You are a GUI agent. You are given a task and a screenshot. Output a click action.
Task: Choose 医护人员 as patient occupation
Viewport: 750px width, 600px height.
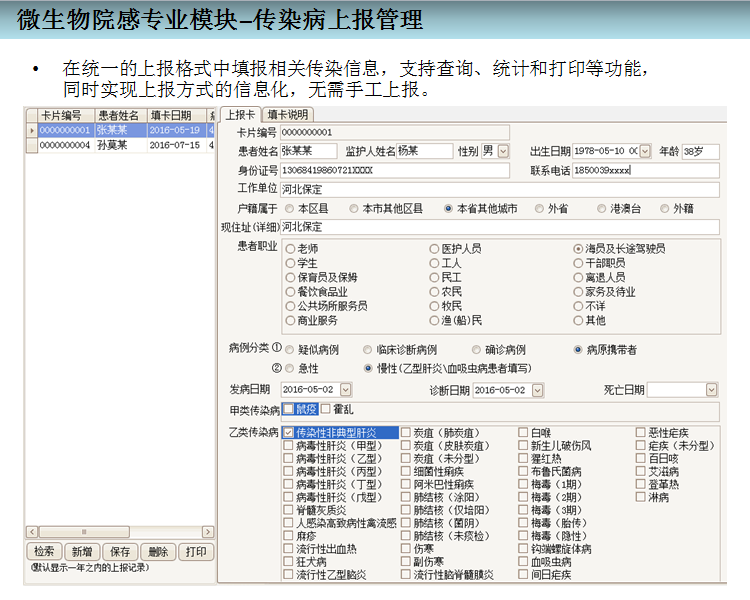tap(434, 249)
